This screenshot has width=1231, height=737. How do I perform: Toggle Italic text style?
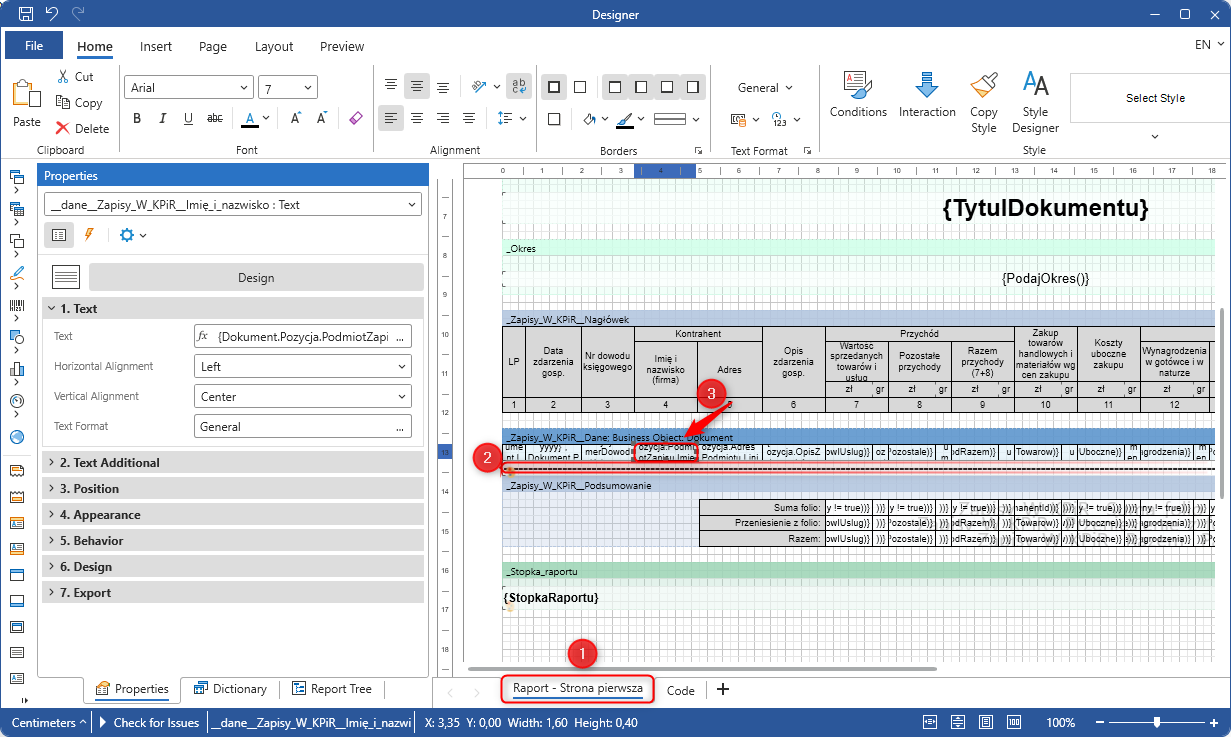[x=163, y=119]
